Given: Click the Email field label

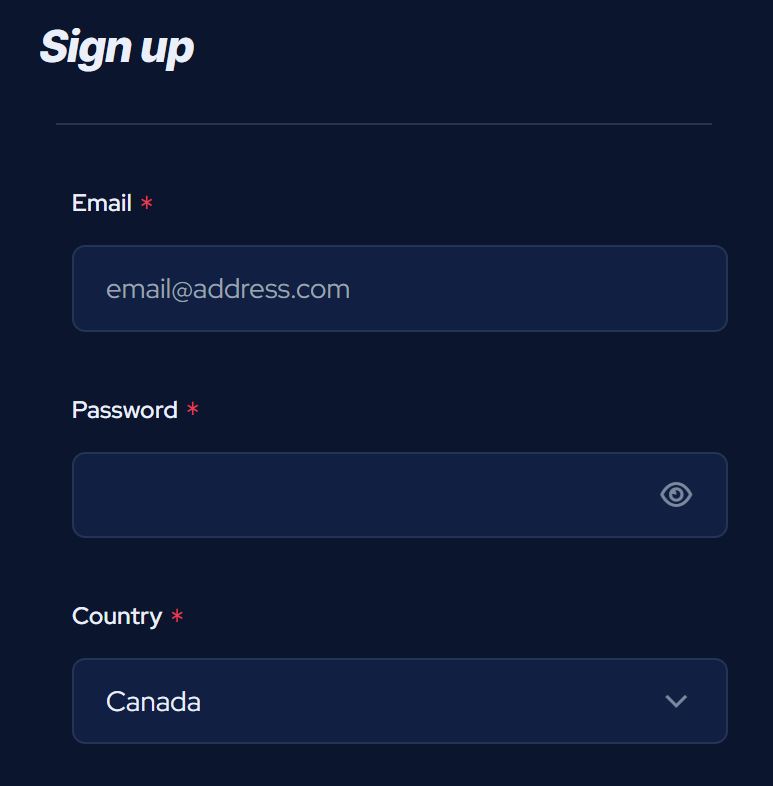Looking at the screenshot, I should tap(102, 203).
